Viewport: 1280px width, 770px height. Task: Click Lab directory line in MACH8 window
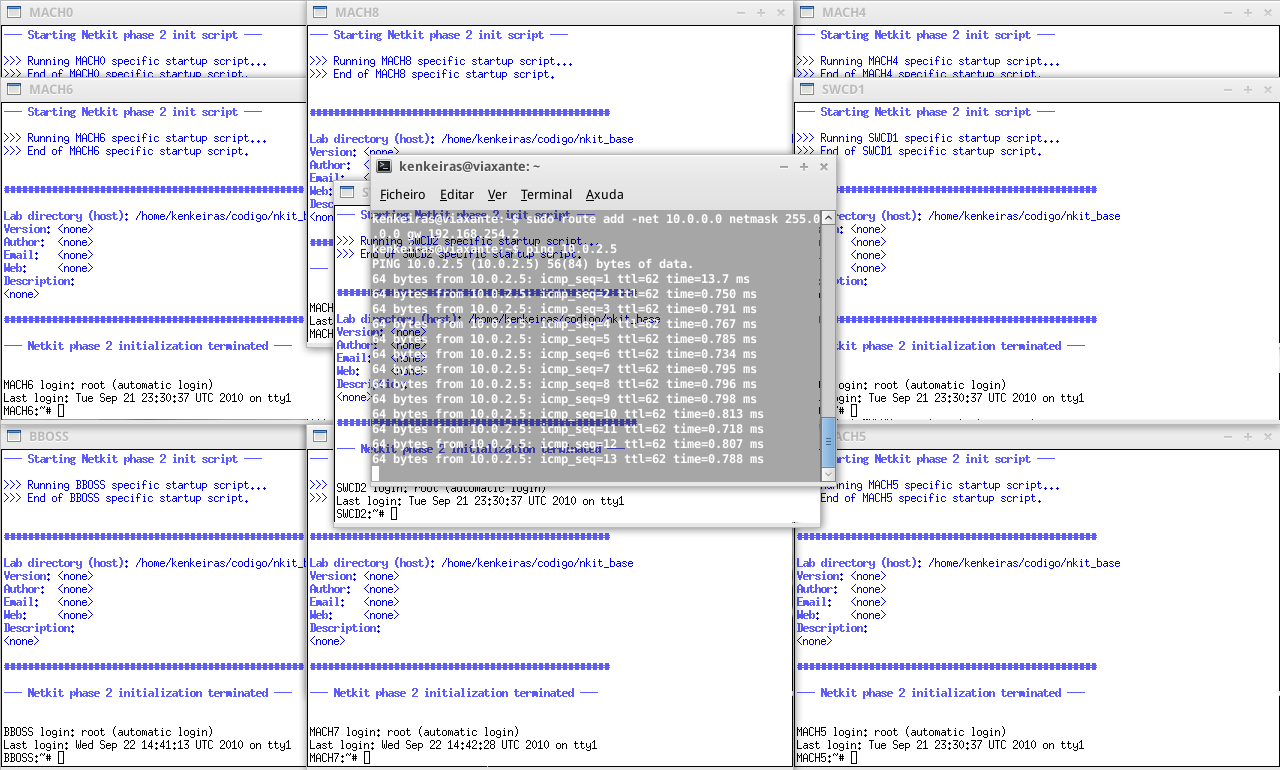point(471,139)
